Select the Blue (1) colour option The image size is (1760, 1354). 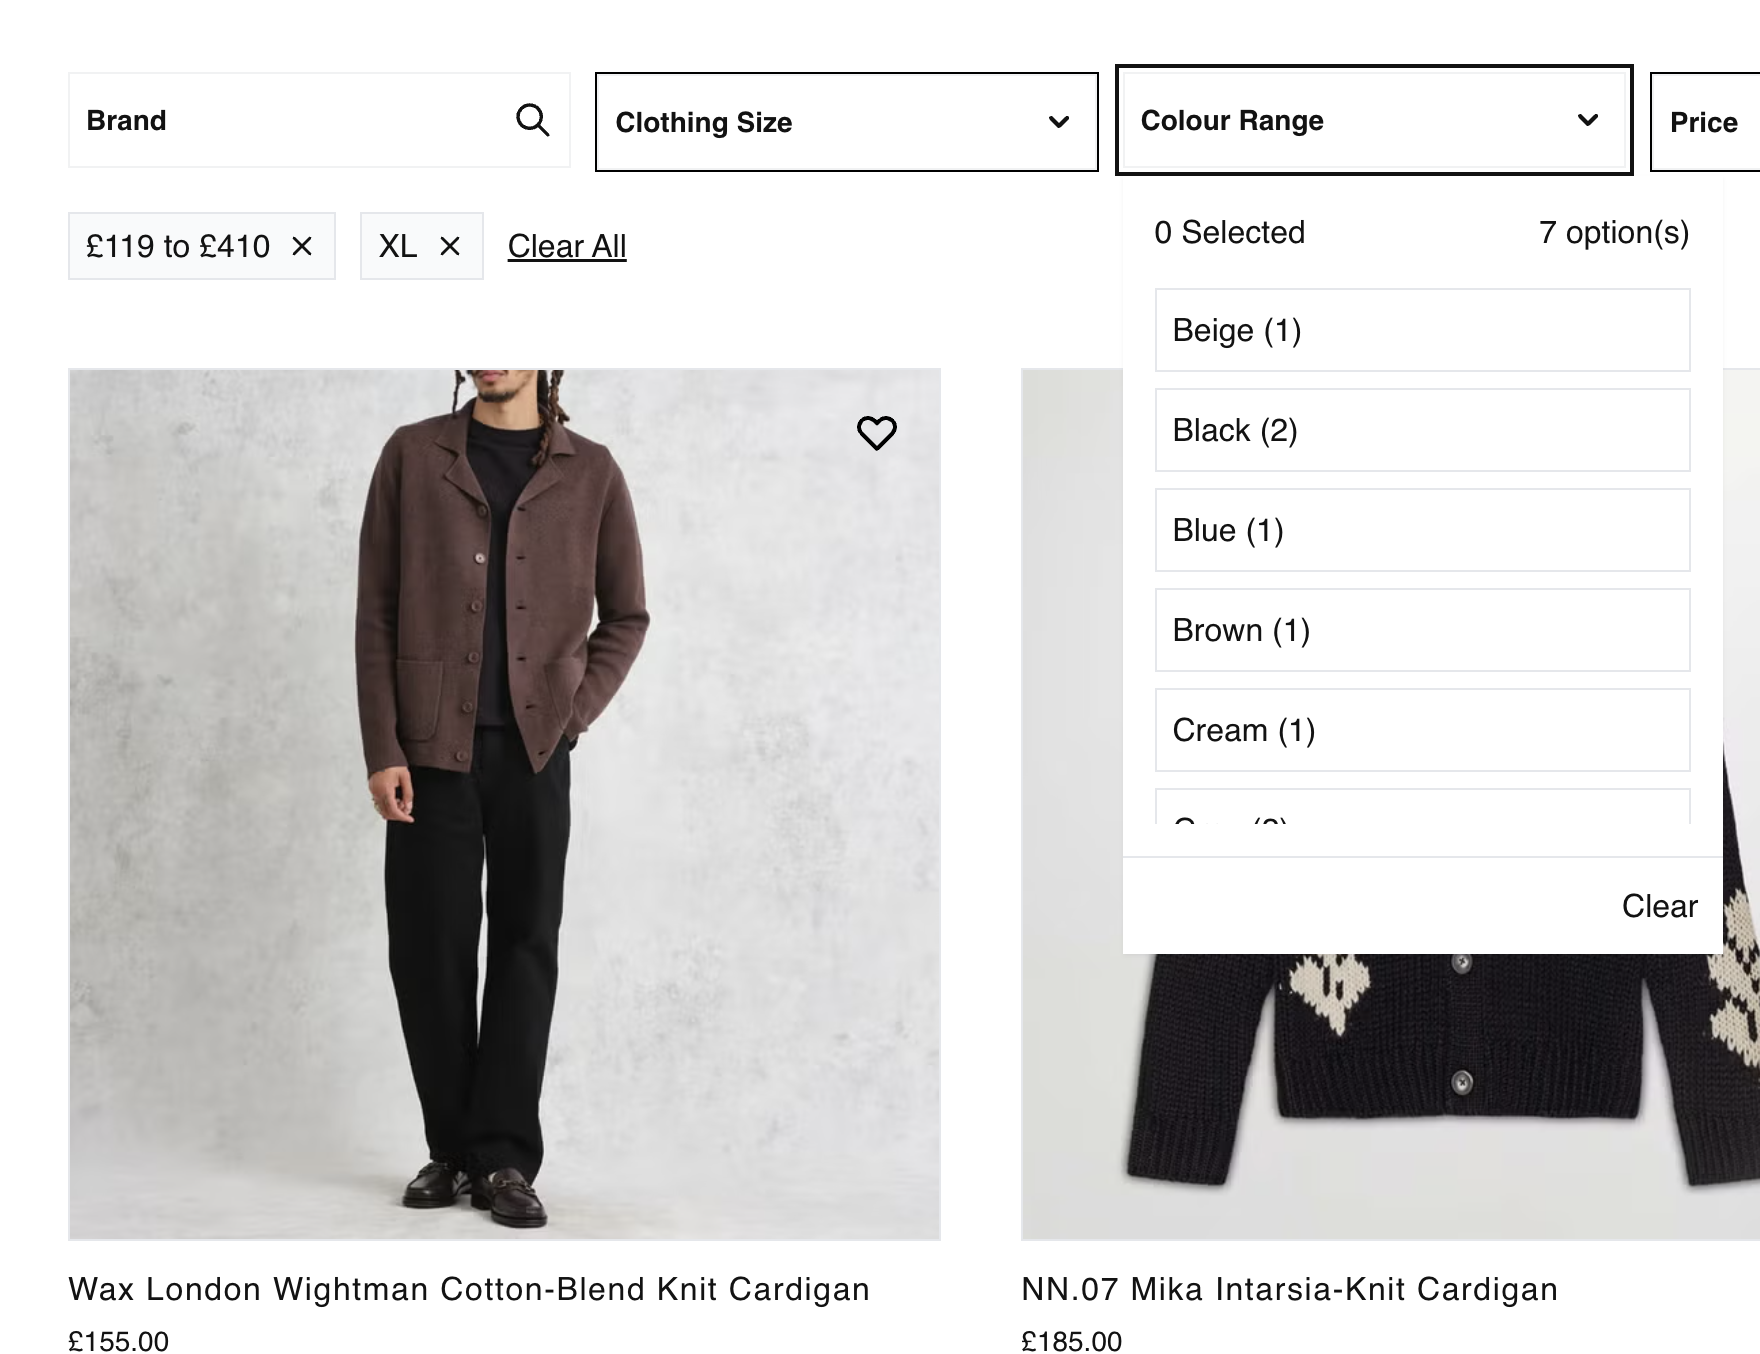[1422, 530]
